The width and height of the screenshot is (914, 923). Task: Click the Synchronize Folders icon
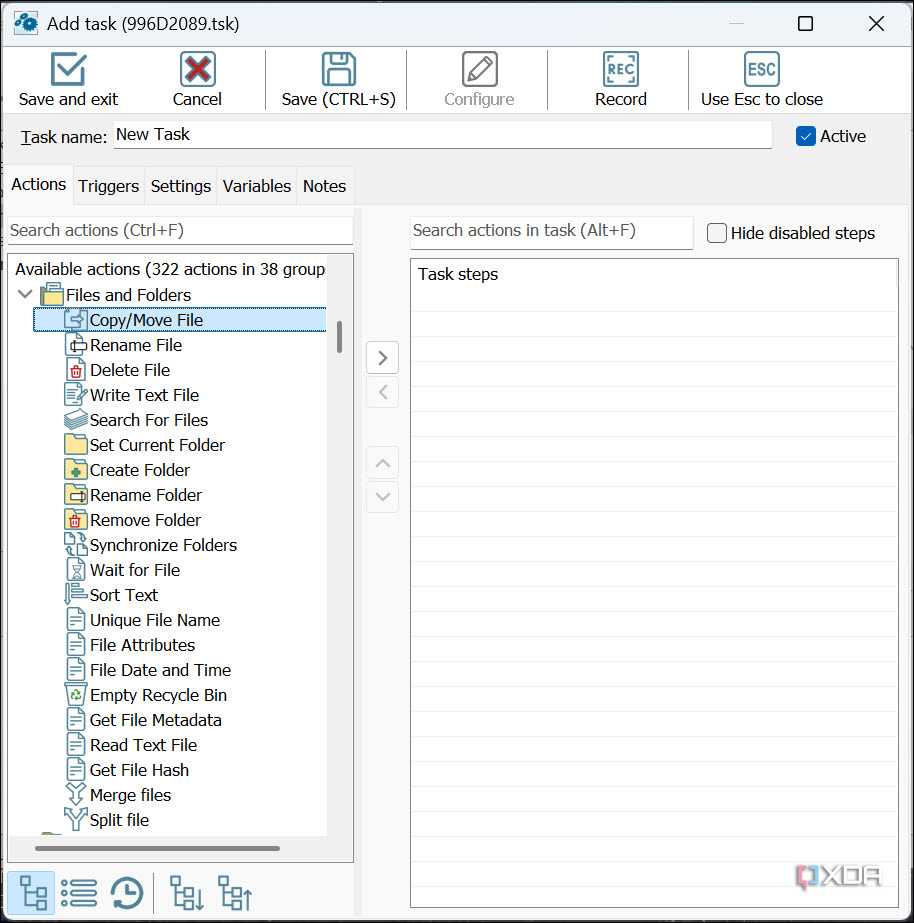[x=75, y=544]
